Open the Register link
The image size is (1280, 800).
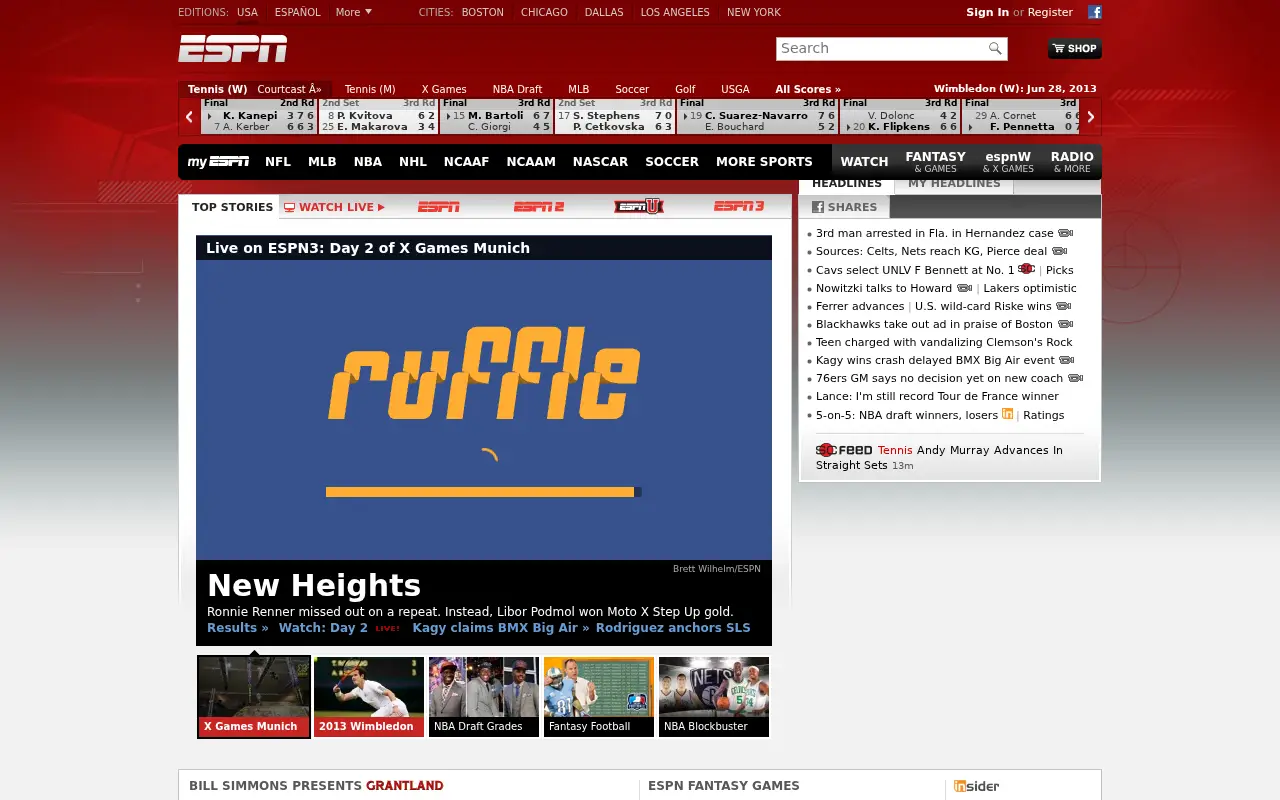[x=1050, y=12]
